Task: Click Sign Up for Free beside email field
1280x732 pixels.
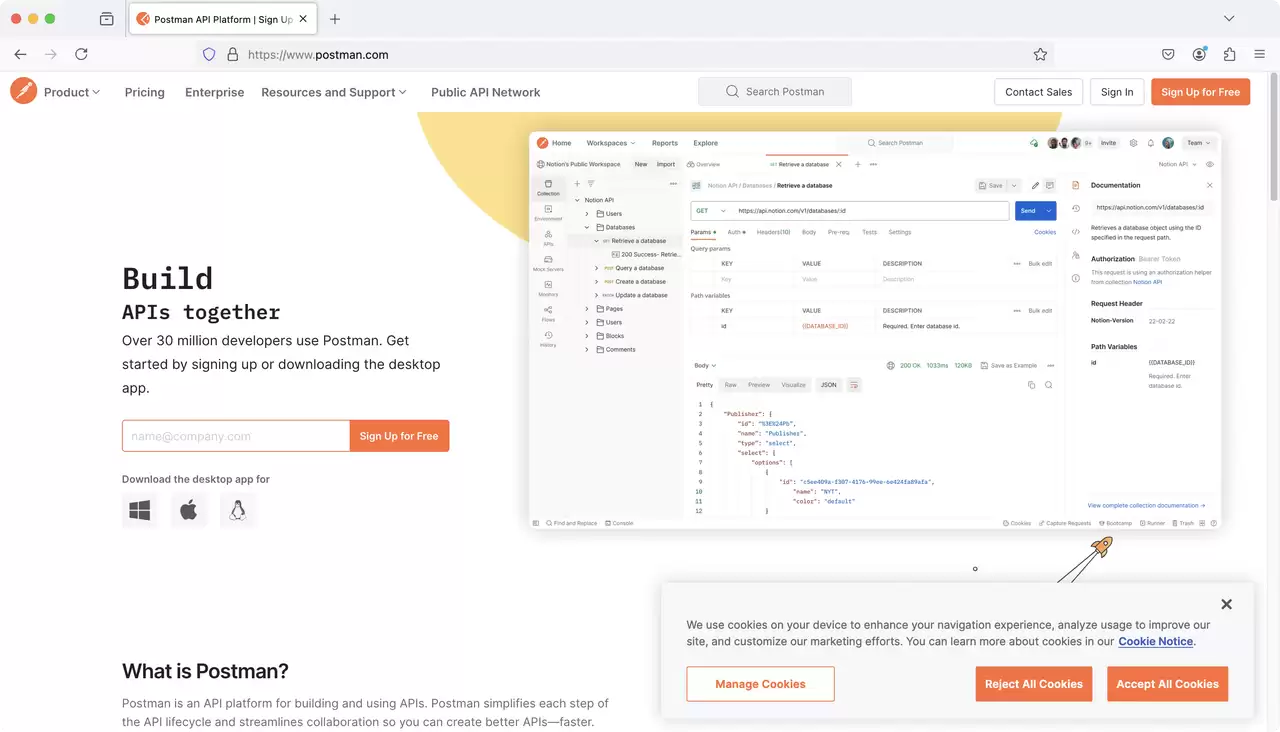Action: [x=399, y=436]
